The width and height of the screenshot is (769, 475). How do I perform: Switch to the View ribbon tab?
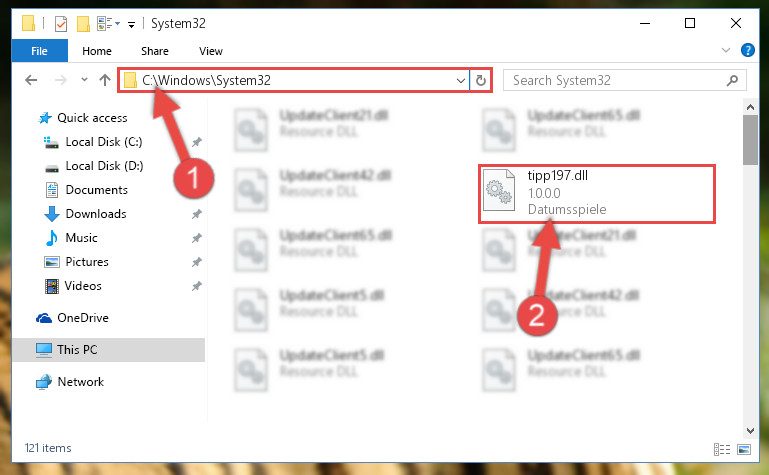(x=211, y=51)
